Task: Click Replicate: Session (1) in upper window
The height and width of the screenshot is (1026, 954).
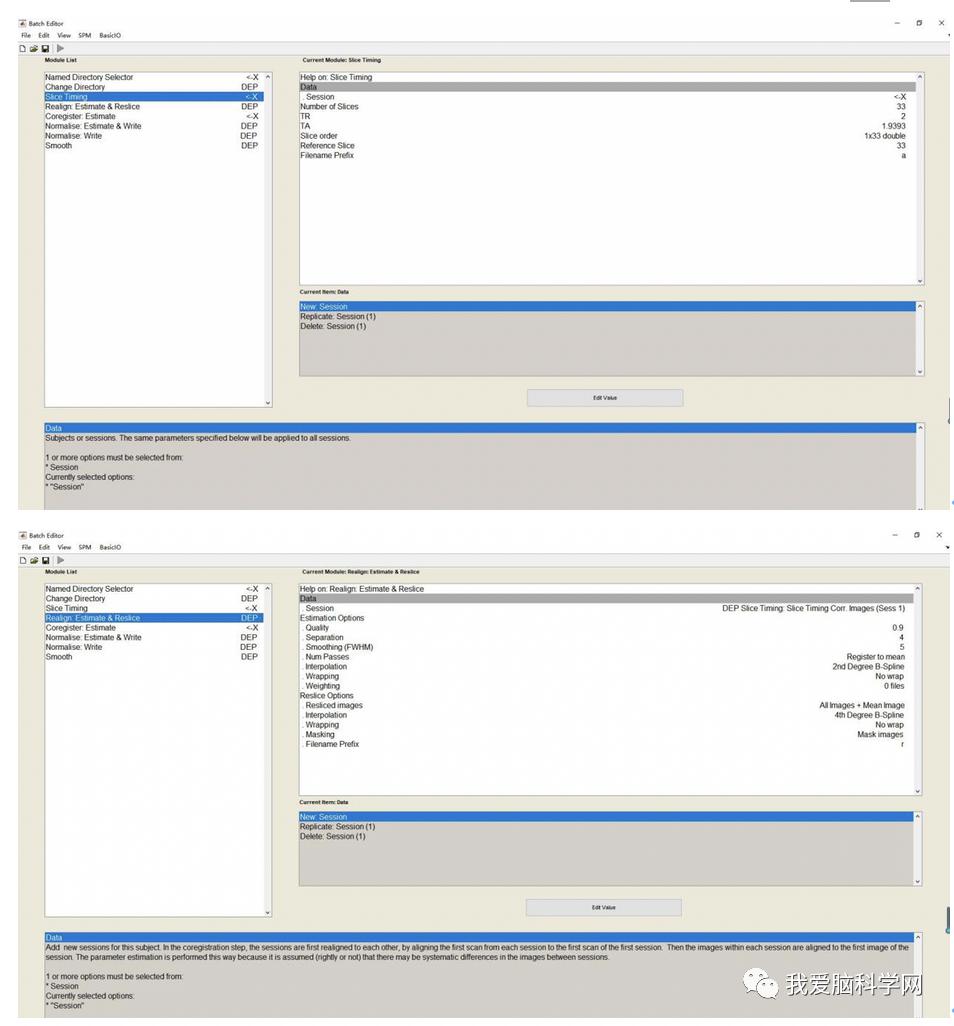Action: coord(607,317)
